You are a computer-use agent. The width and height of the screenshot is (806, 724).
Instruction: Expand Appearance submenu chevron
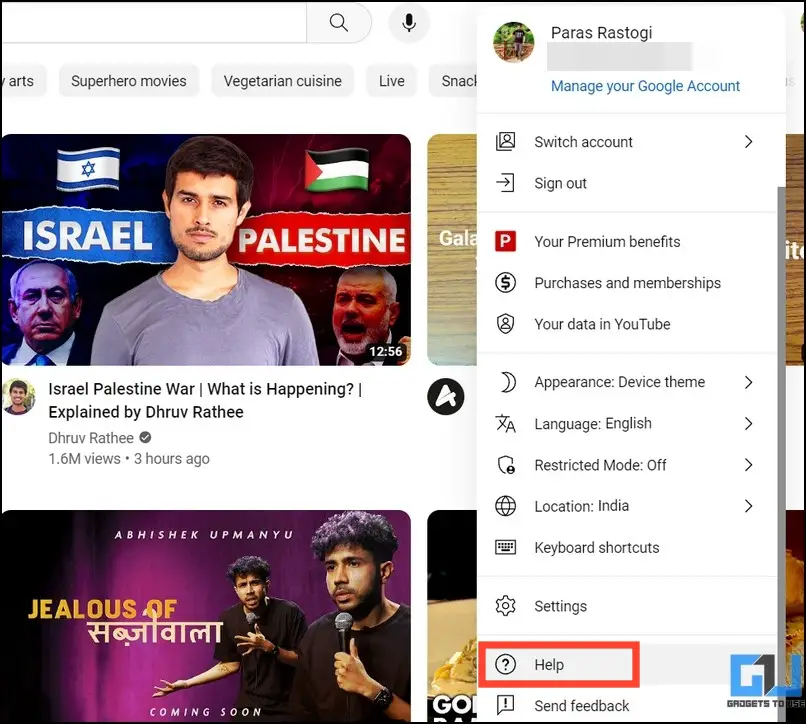(x=748, y=382)
